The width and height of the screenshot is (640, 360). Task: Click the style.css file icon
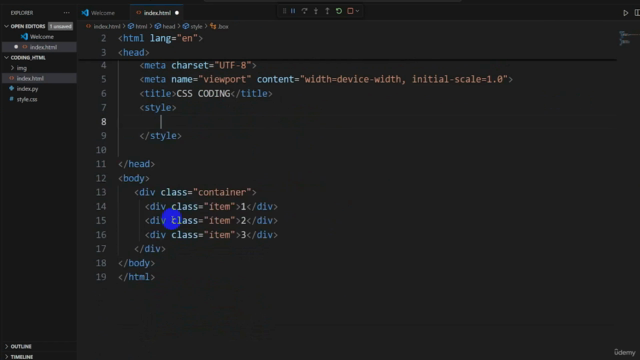pyautogui.click(x=11, y=99)
